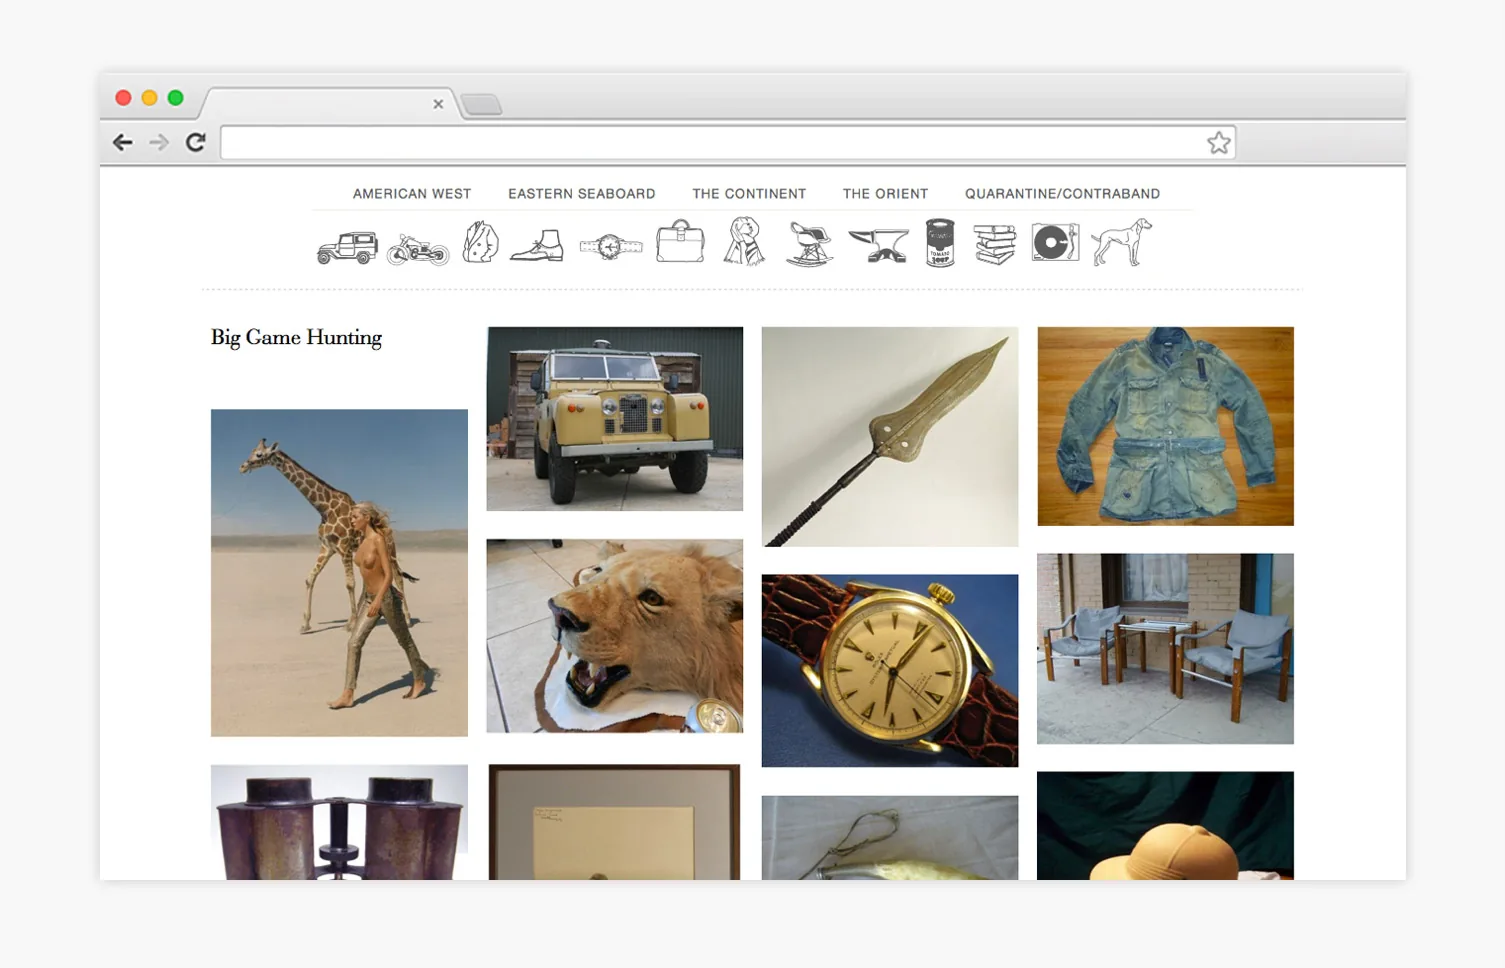View the lion head rug photo

[x=615, y=636]
